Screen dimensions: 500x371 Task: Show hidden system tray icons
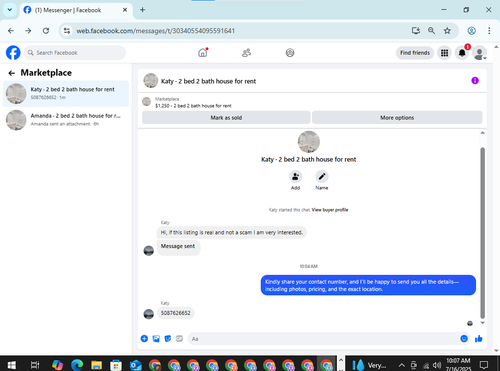click(402, 365)
